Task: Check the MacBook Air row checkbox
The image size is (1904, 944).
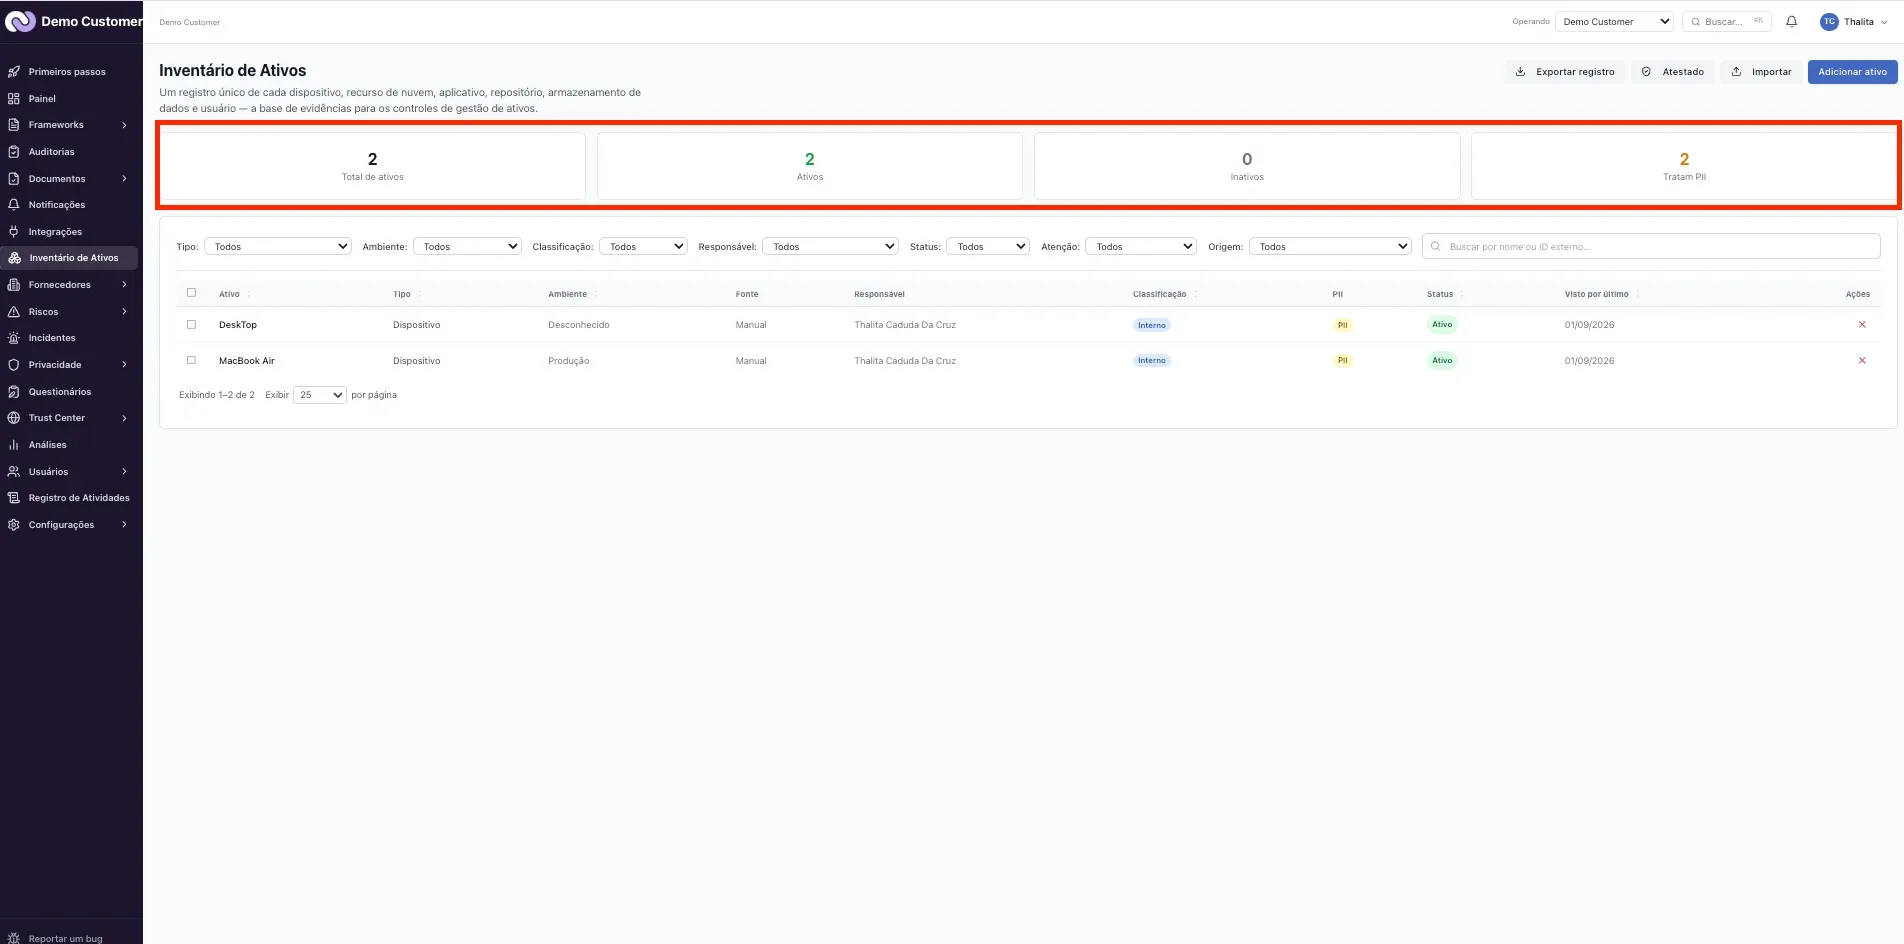Action: click(191, 360)
